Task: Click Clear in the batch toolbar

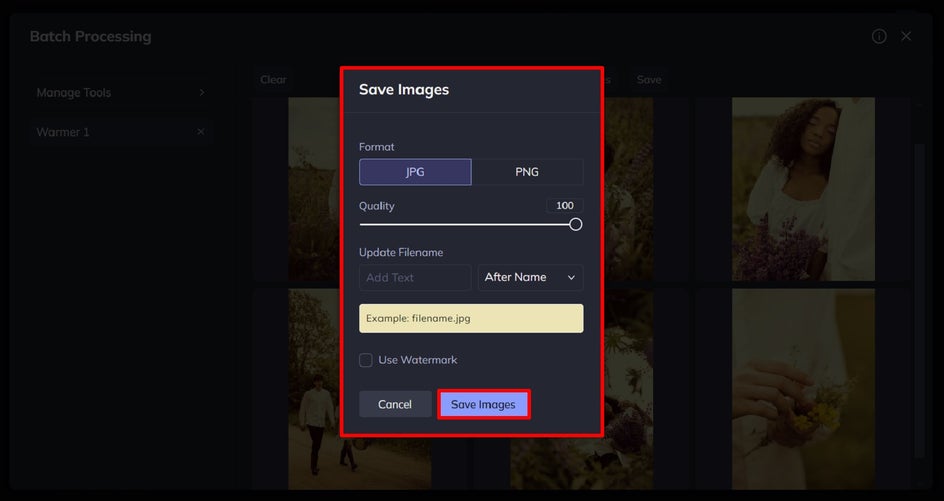Action: point(273,79)
